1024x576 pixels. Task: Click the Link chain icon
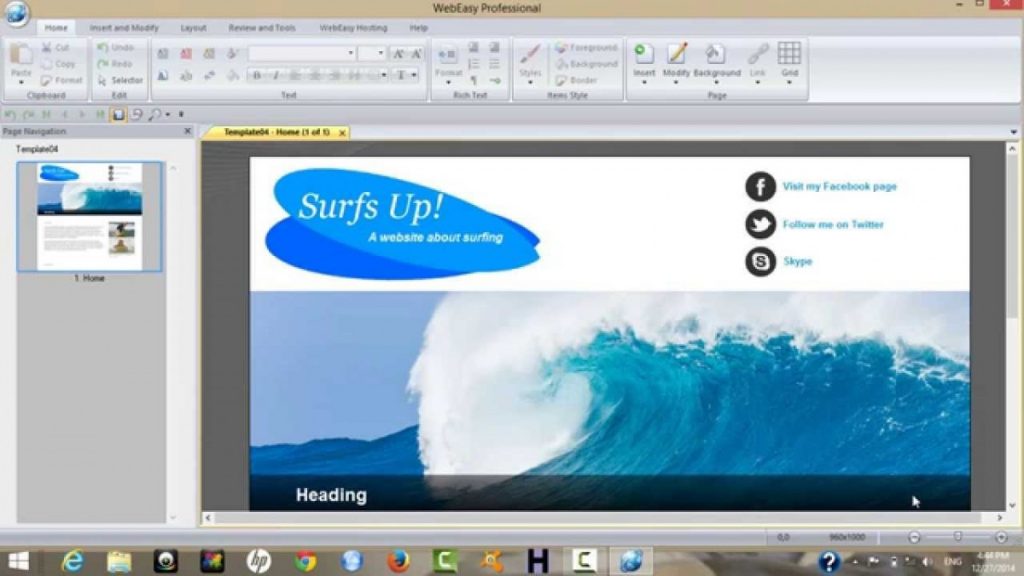[x=758, y=62]
